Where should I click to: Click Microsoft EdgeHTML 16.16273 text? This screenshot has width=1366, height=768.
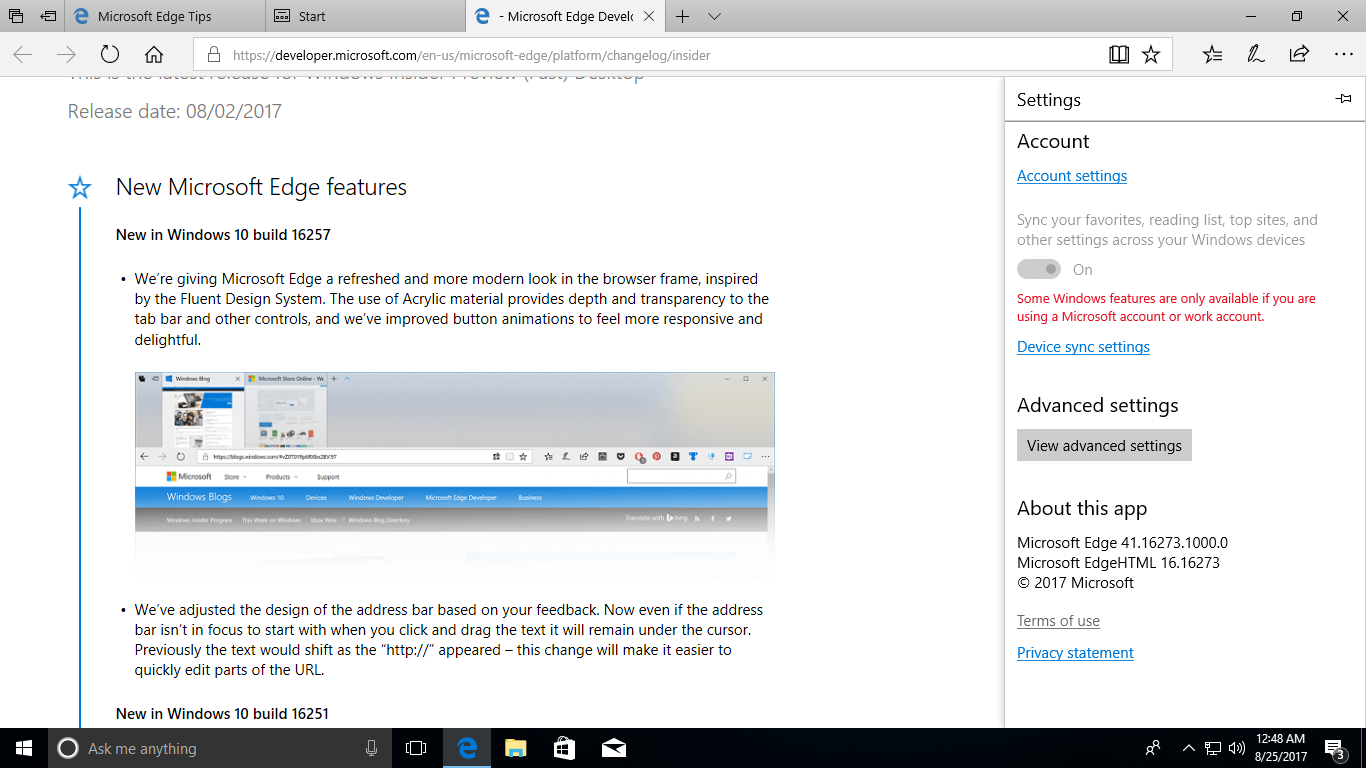pos(1118,562)
